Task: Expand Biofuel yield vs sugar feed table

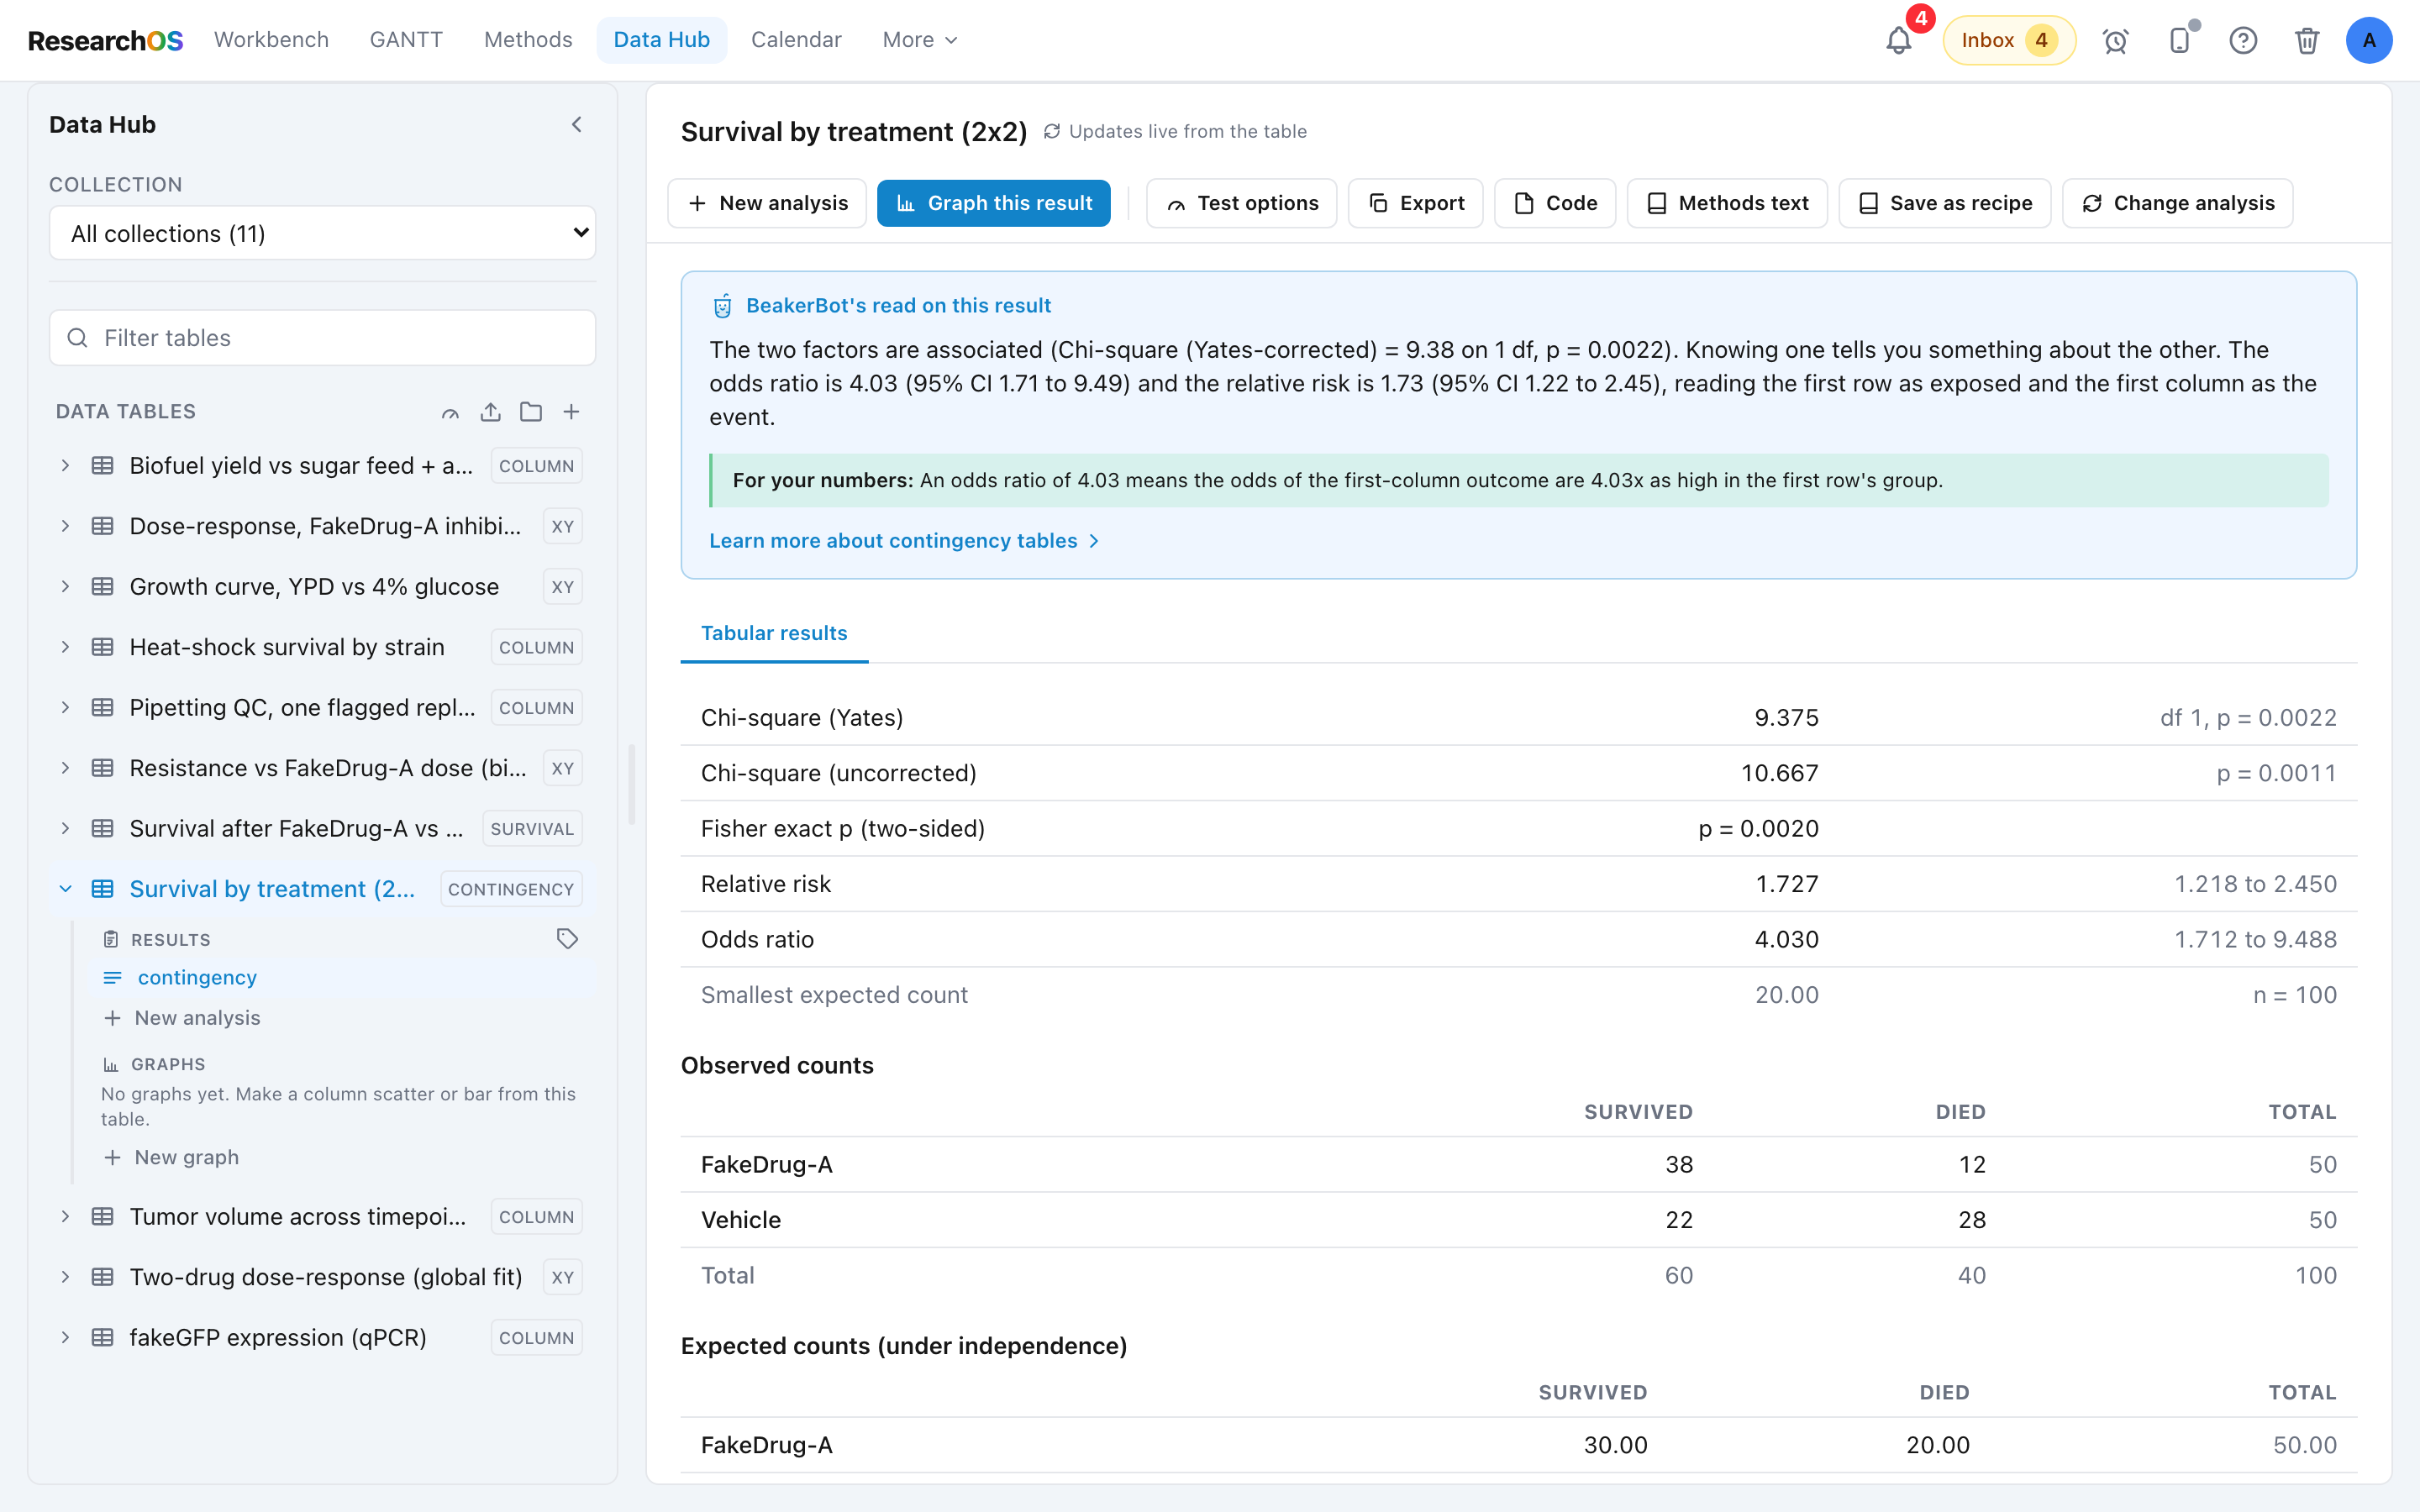Action: pos(65,466)
